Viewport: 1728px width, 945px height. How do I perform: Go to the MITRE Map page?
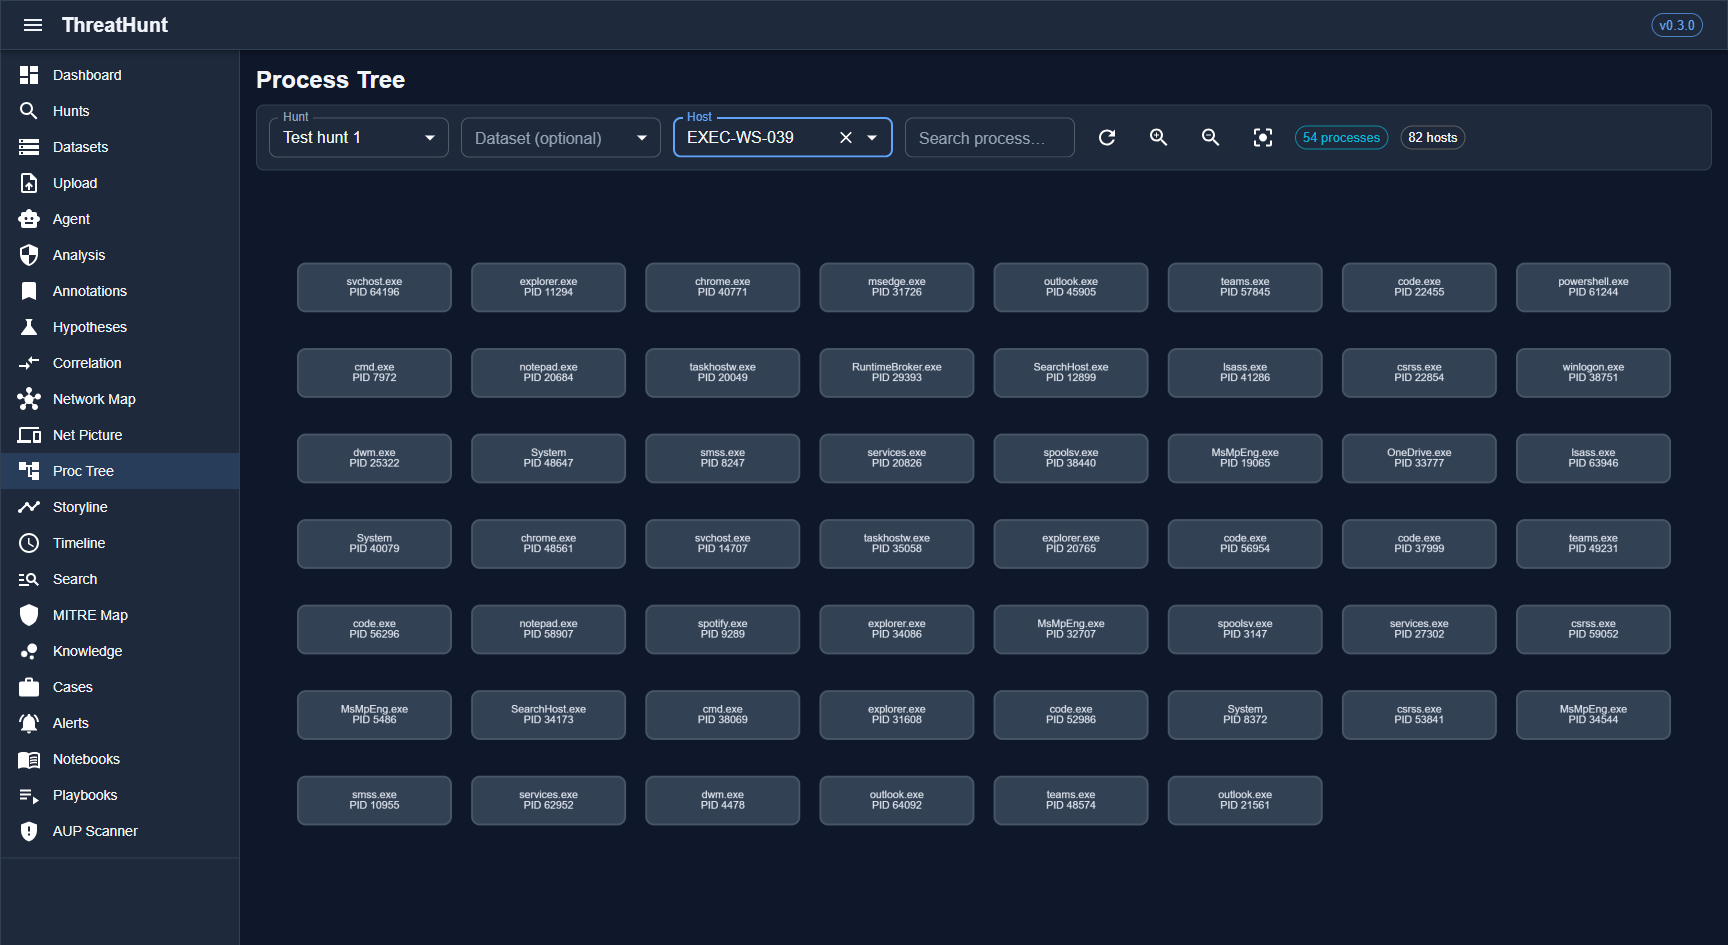click(90, 615)
